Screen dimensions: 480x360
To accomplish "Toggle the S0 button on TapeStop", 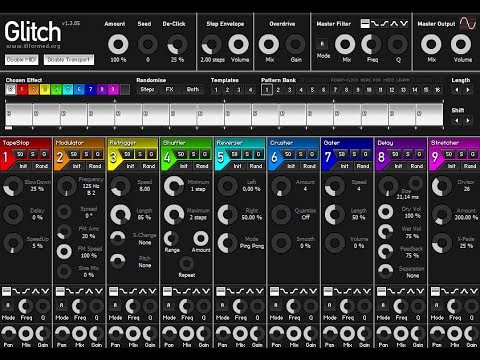I will (20, 154).
